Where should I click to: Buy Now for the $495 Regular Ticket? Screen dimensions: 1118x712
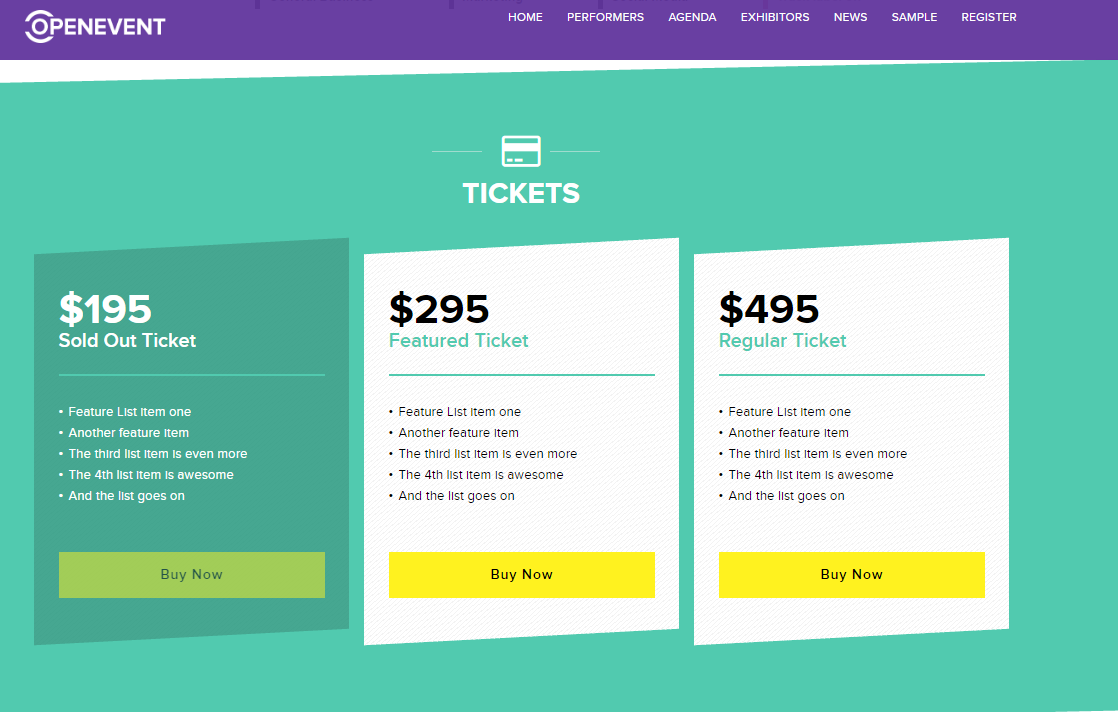pos(851,574)
